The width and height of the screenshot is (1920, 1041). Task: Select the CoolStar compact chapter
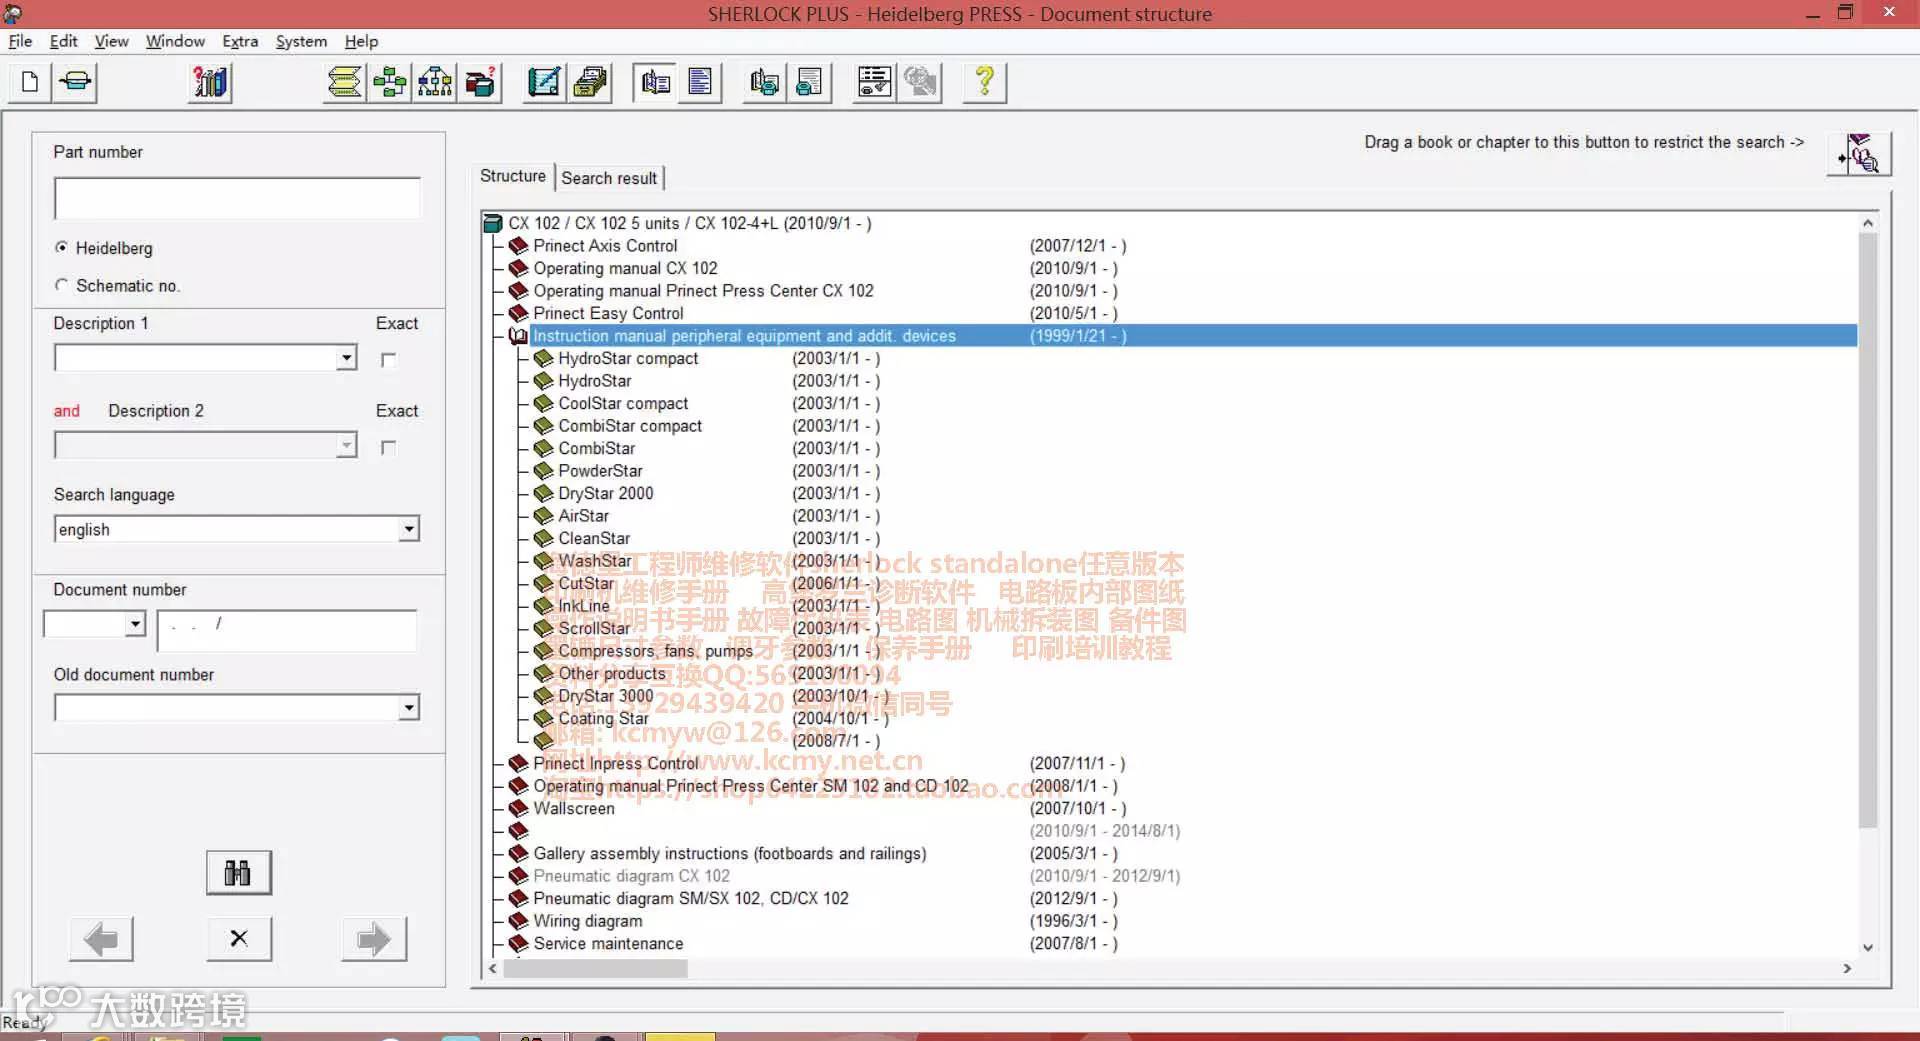coord(623,403)
